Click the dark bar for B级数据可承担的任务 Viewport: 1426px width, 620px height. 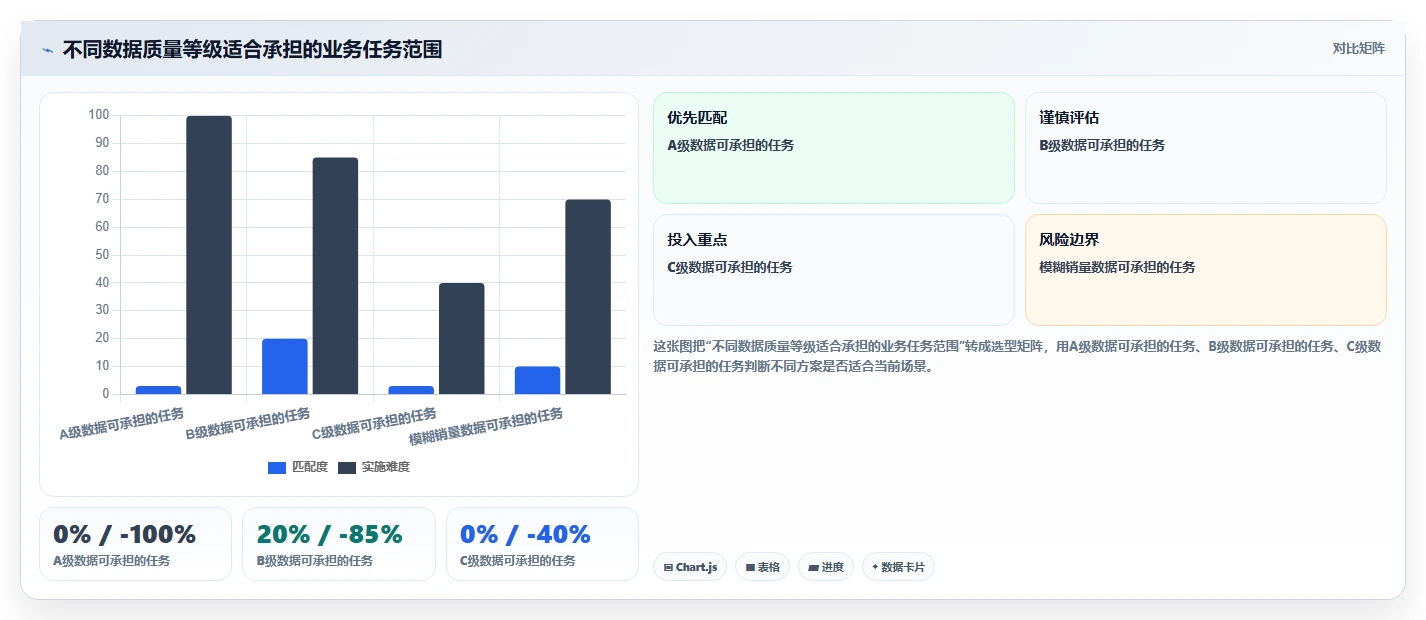coord(335,276)
